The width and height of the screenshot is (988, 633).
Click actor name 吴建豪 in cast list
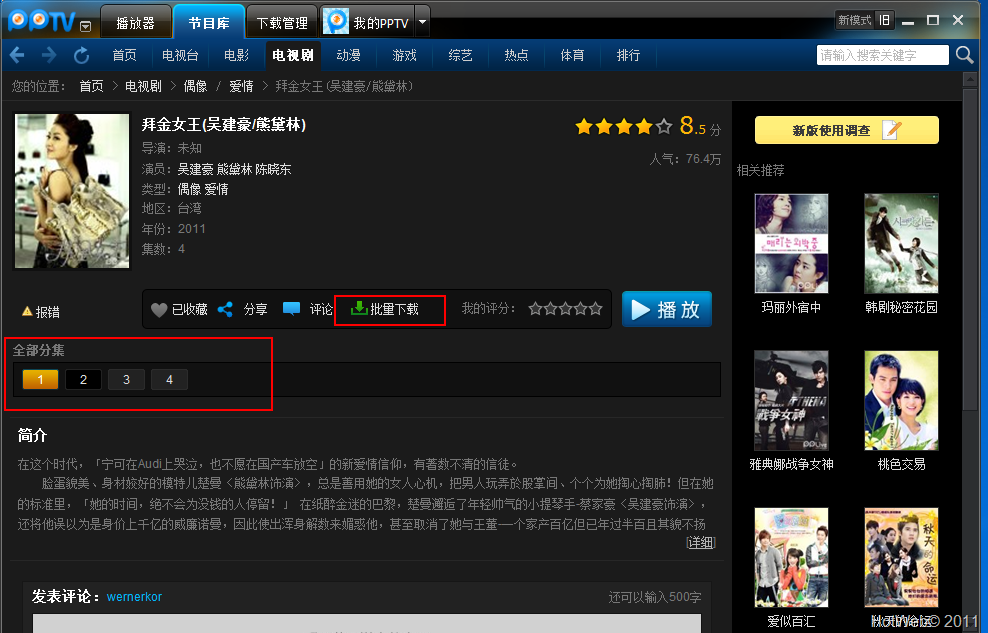click(195, 169)
